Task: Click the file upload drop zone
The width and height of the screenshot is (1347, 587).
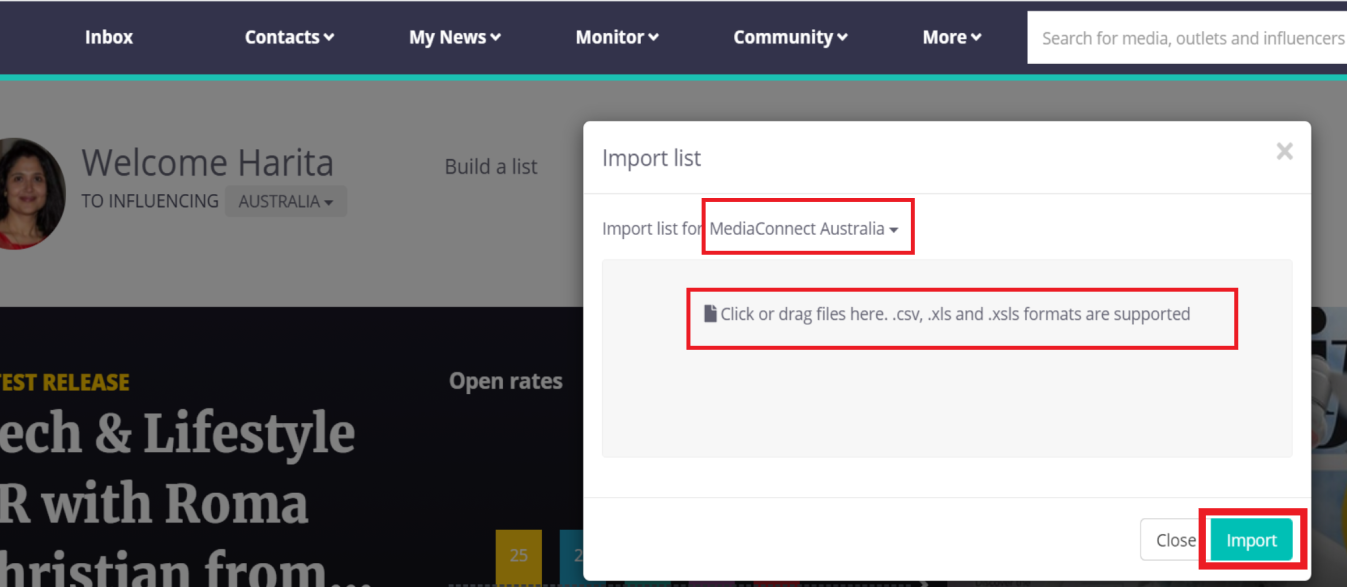Action: coord(946,314)
